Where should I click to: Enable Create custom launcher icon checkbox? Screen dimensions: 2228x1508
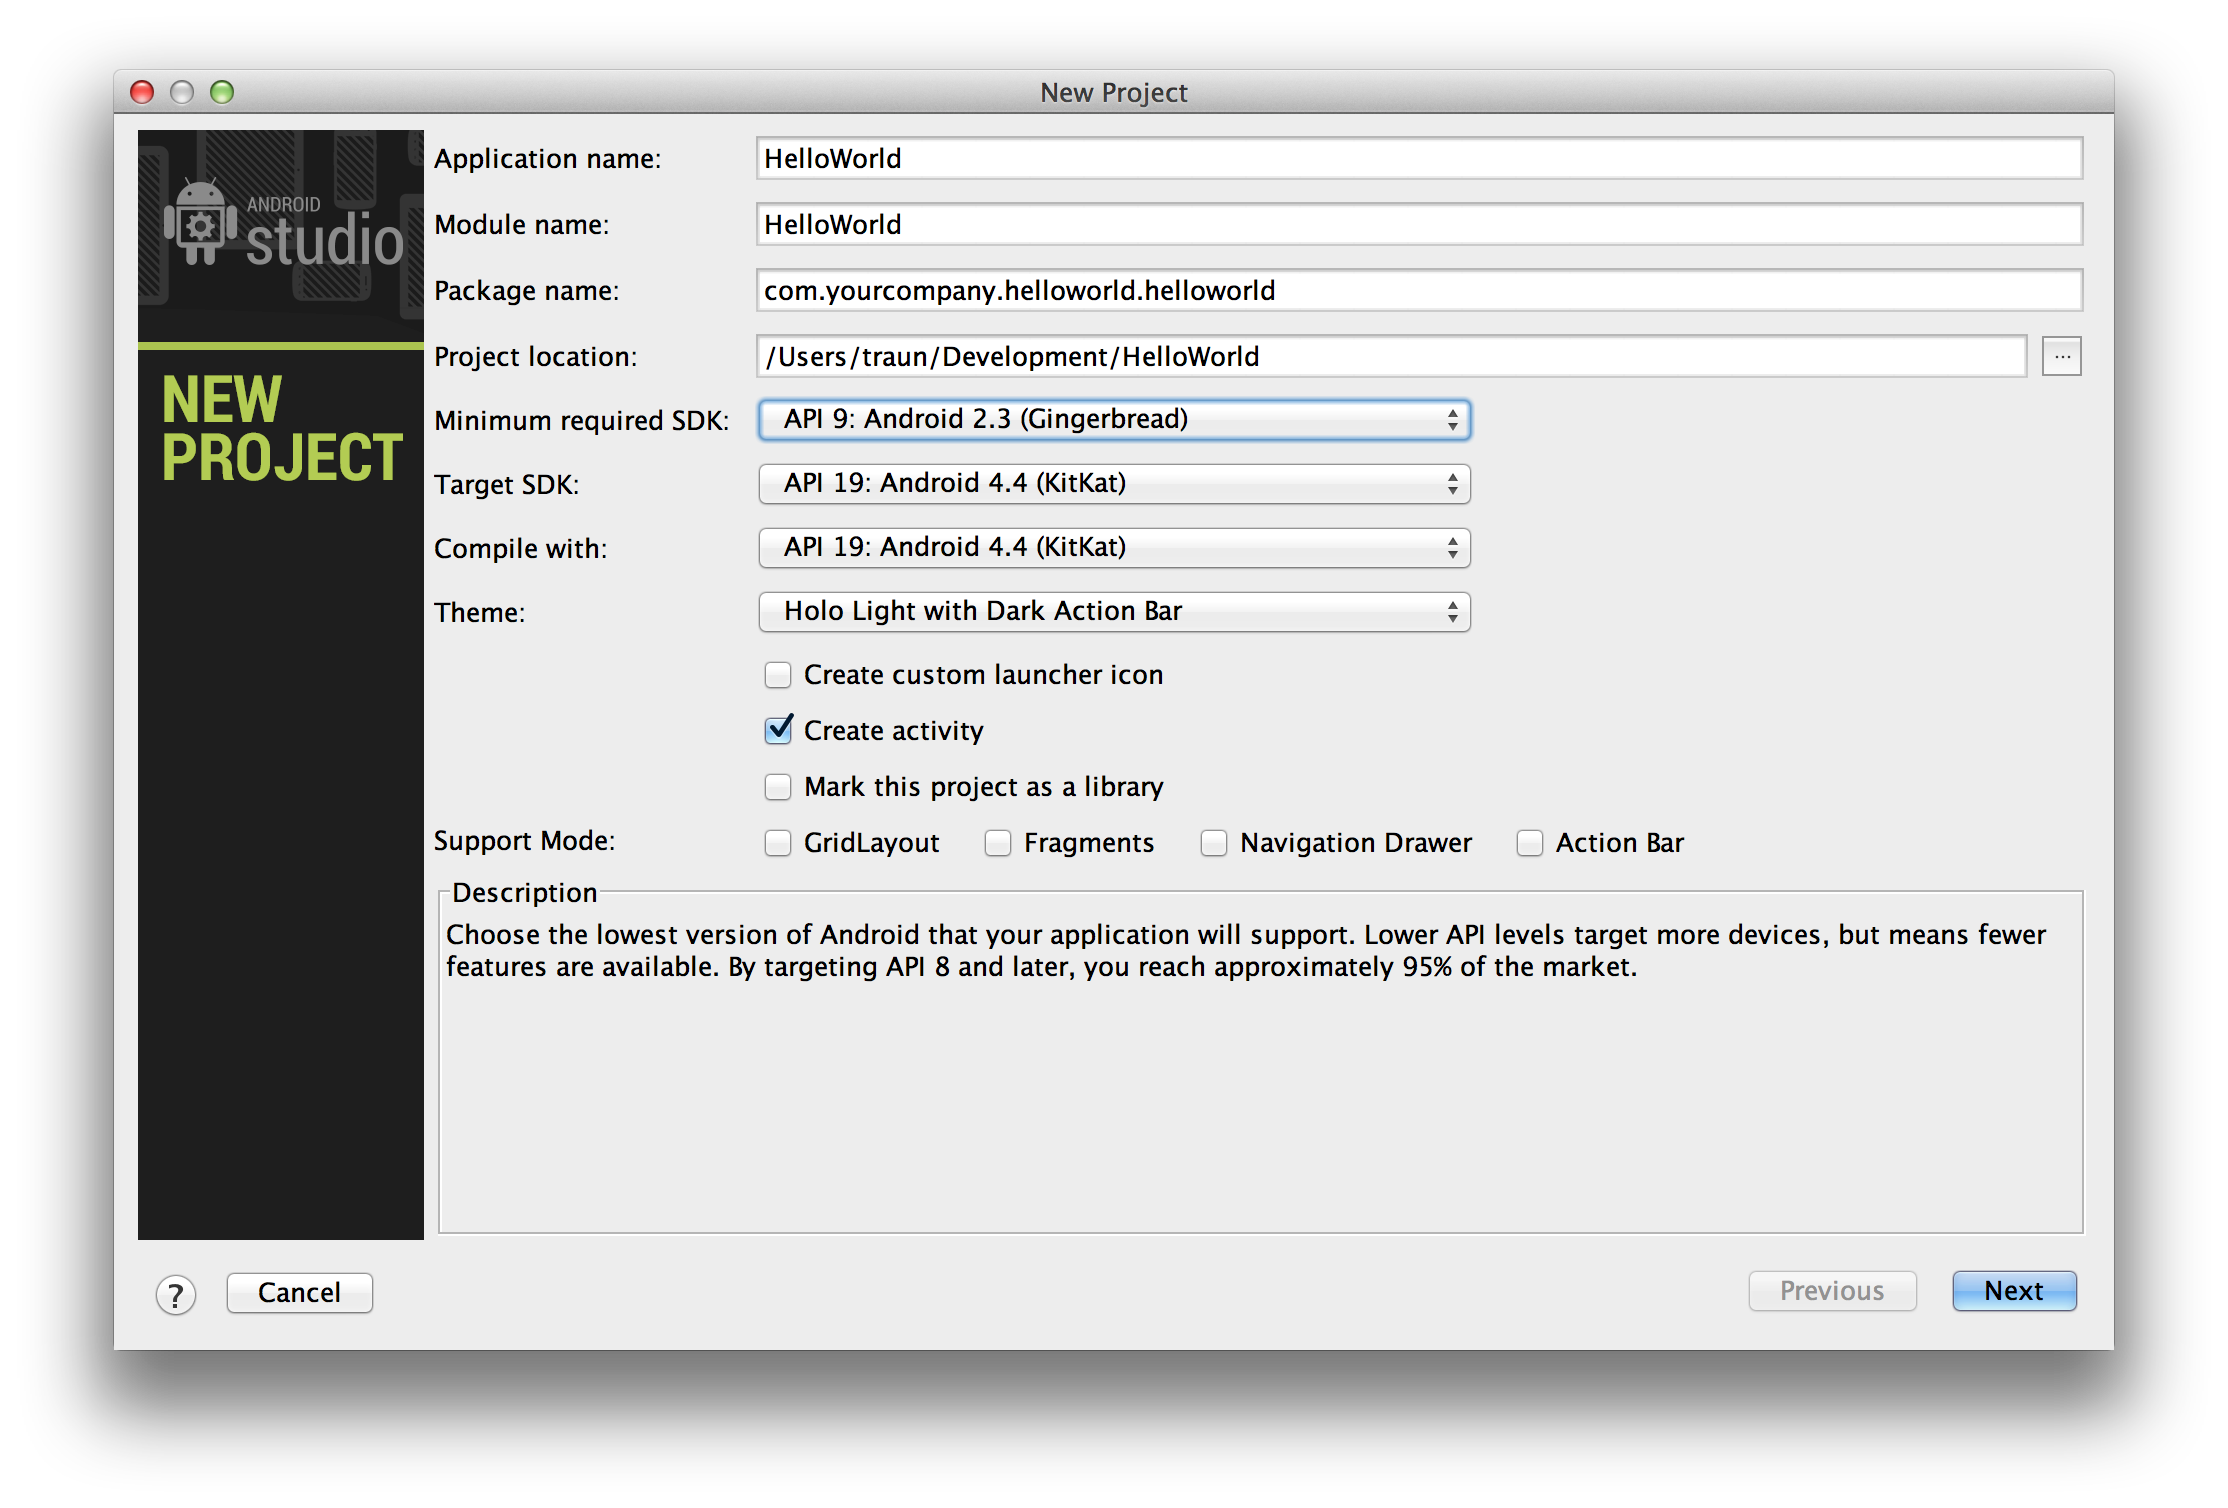778,675
